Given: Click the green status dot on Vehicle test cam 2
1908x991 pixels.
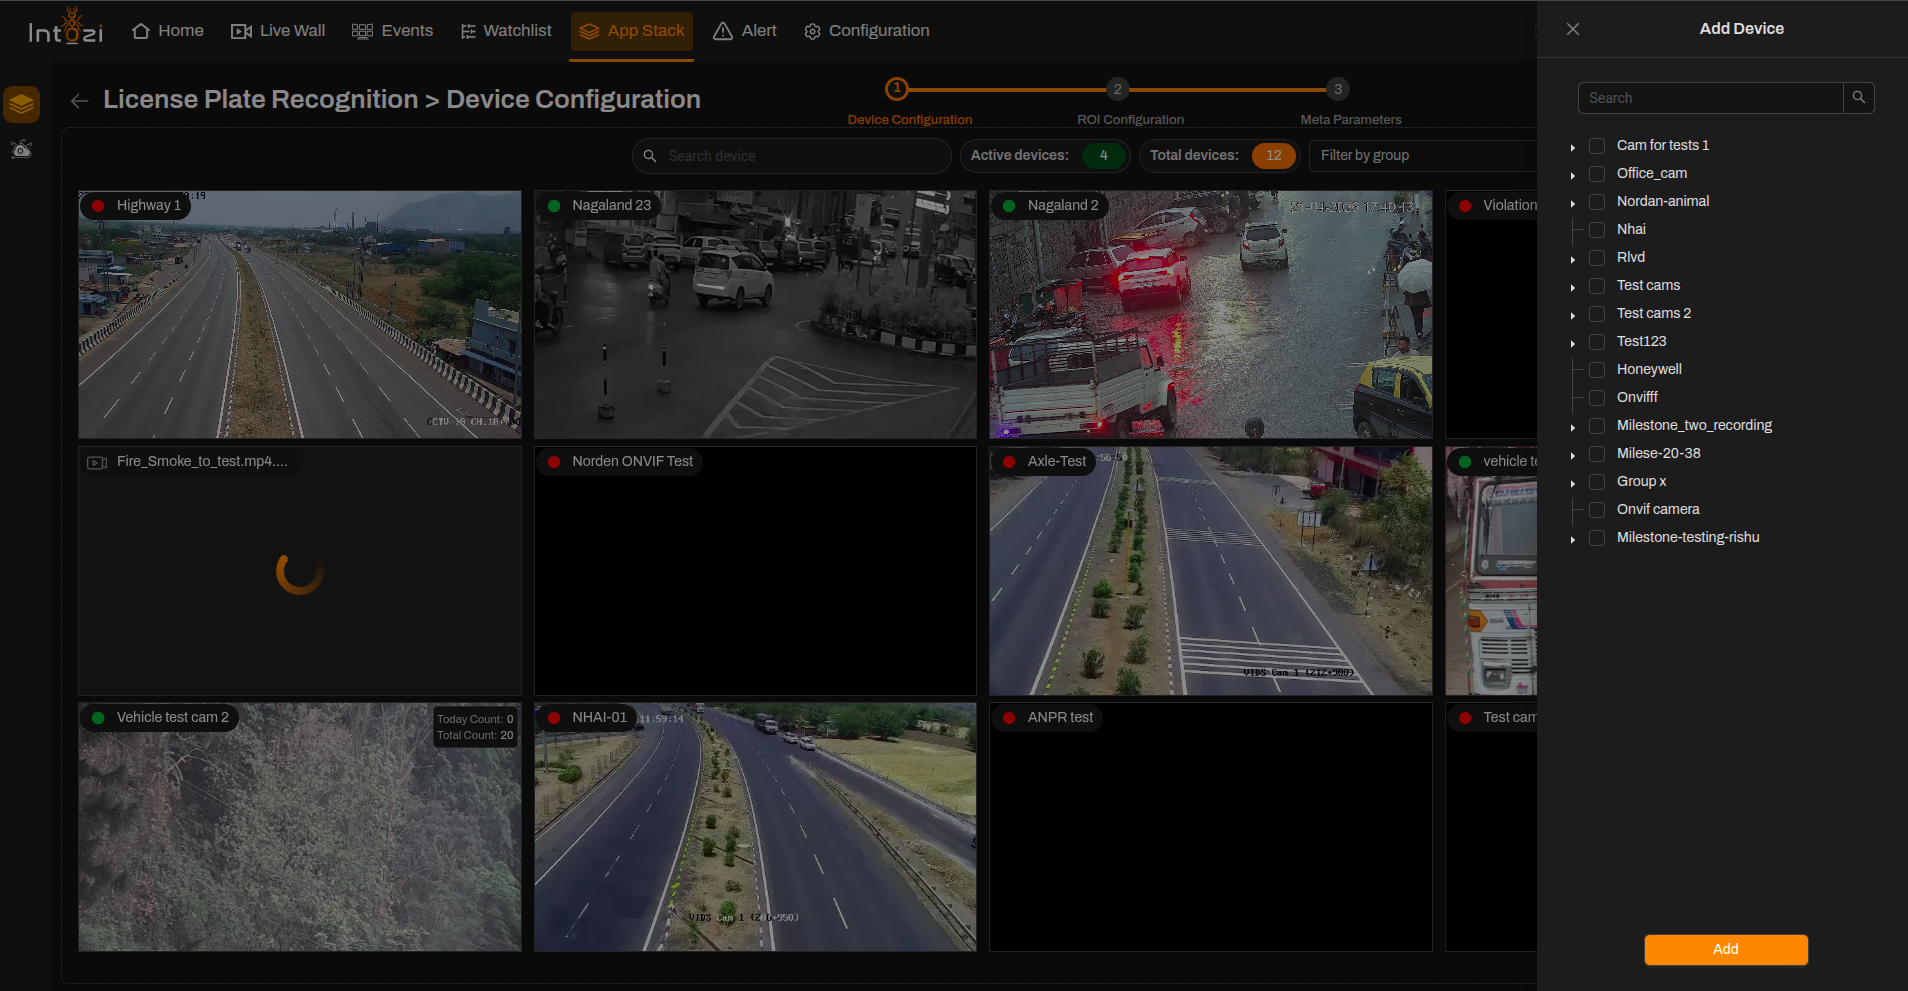Looking at the screenshot, I should click(98, 718).
